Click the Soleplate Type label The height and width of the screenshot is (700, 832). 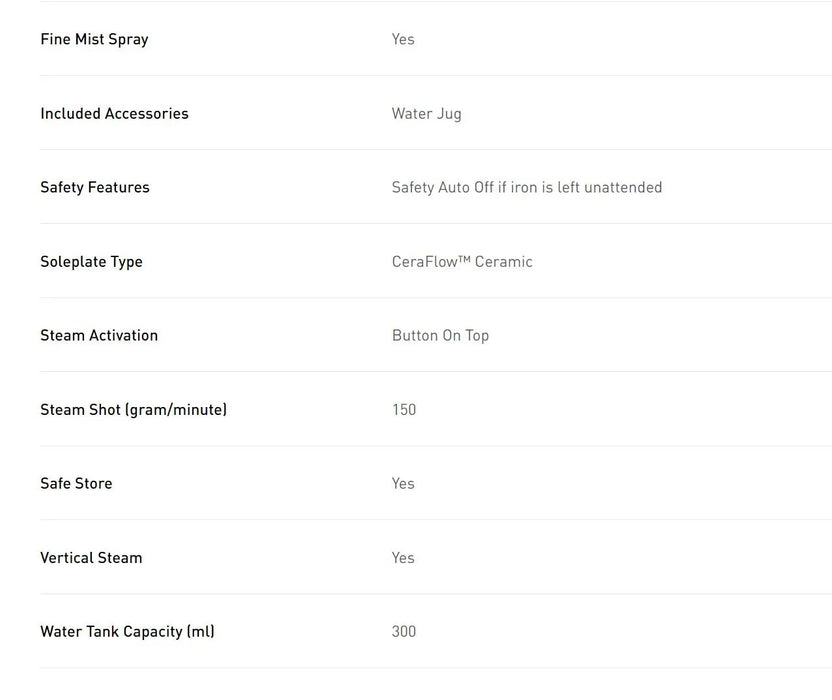[91, 261]
